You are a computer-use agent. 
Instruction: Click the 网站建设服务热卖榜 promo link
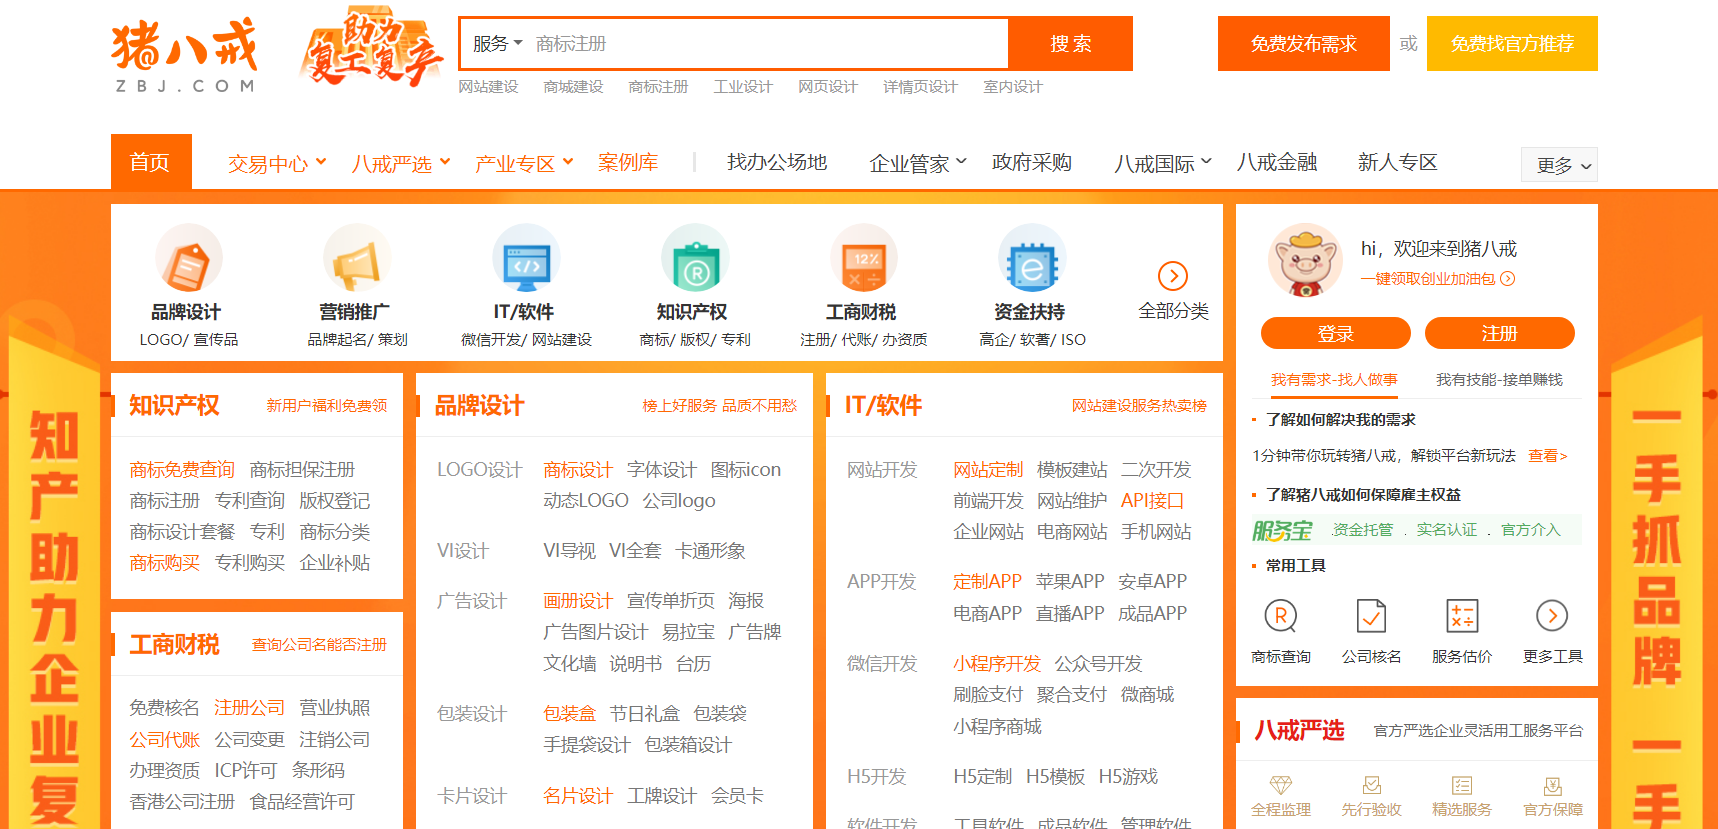coord(1139,406)
